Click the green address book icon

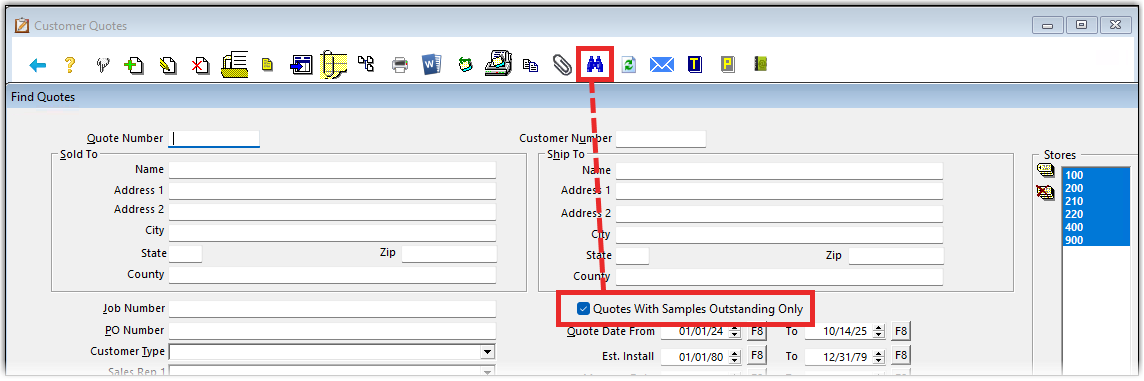point(760,64)
